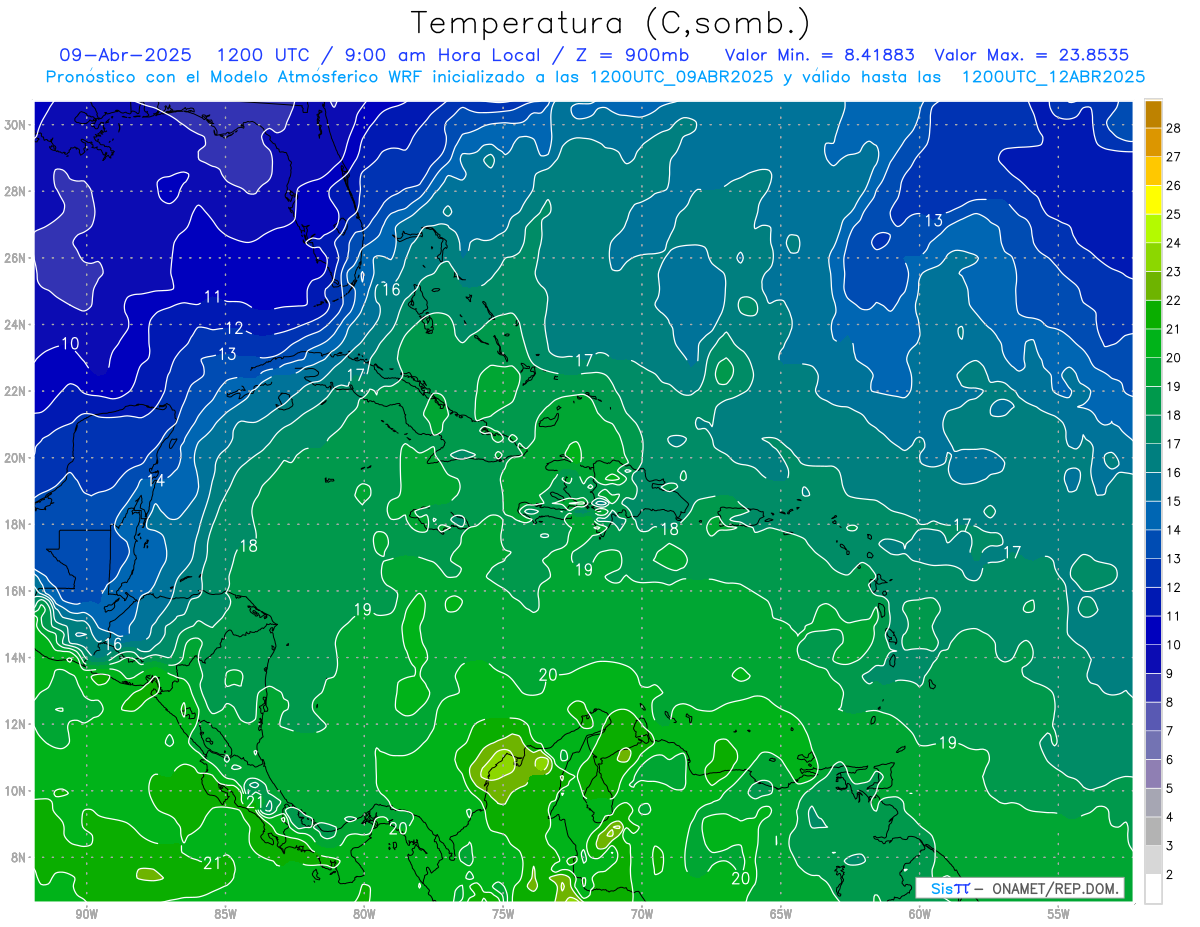This screenshot has width=1200, height=927.
Task: Click the bright yellow swatch in the color scale
Action: pyautogui.click(x=1153, y=199)
